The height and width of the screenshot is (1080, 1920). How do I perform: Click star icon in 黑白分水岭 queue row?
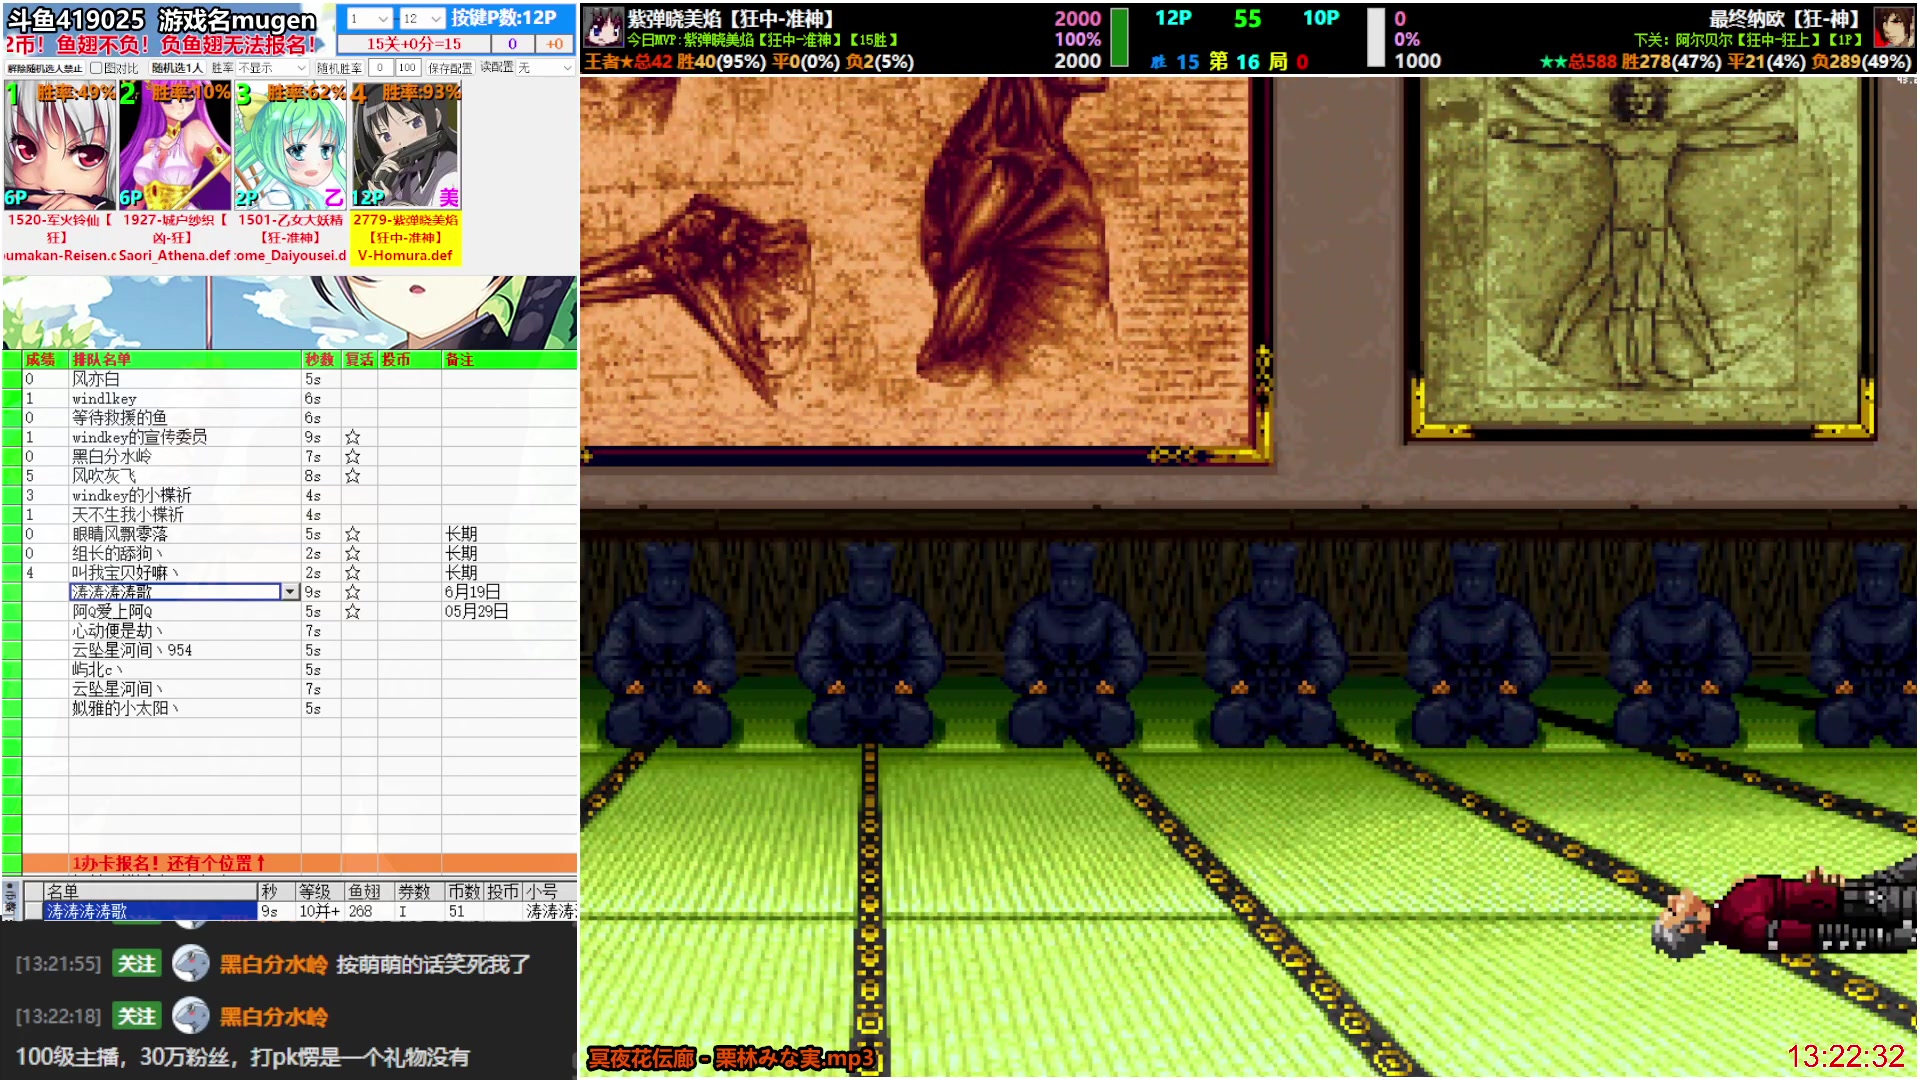(352, 456)
